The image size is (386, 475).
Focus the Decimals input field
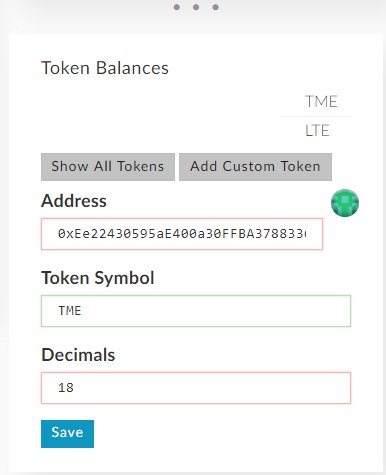click(x=196, y=388)
